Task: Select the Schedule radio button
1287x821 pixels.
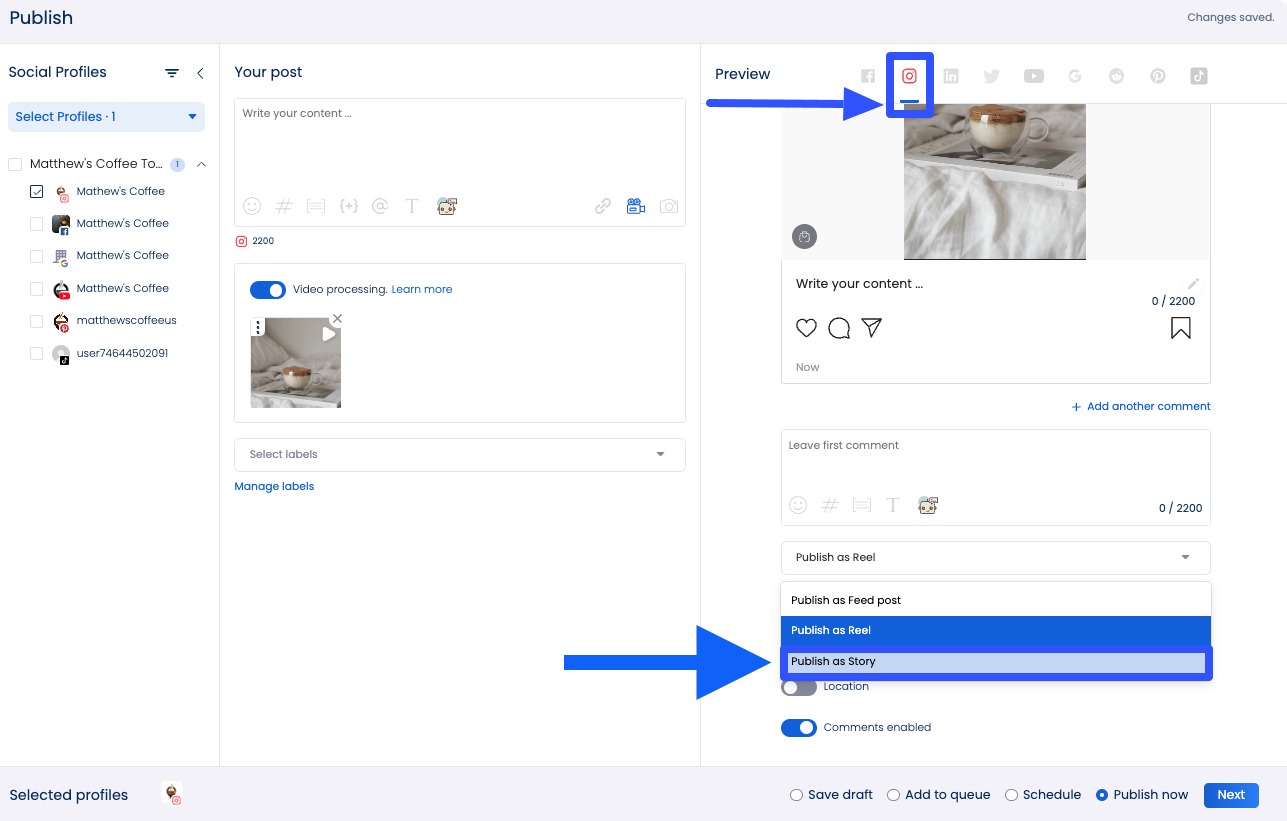Action: [1012, 795]
